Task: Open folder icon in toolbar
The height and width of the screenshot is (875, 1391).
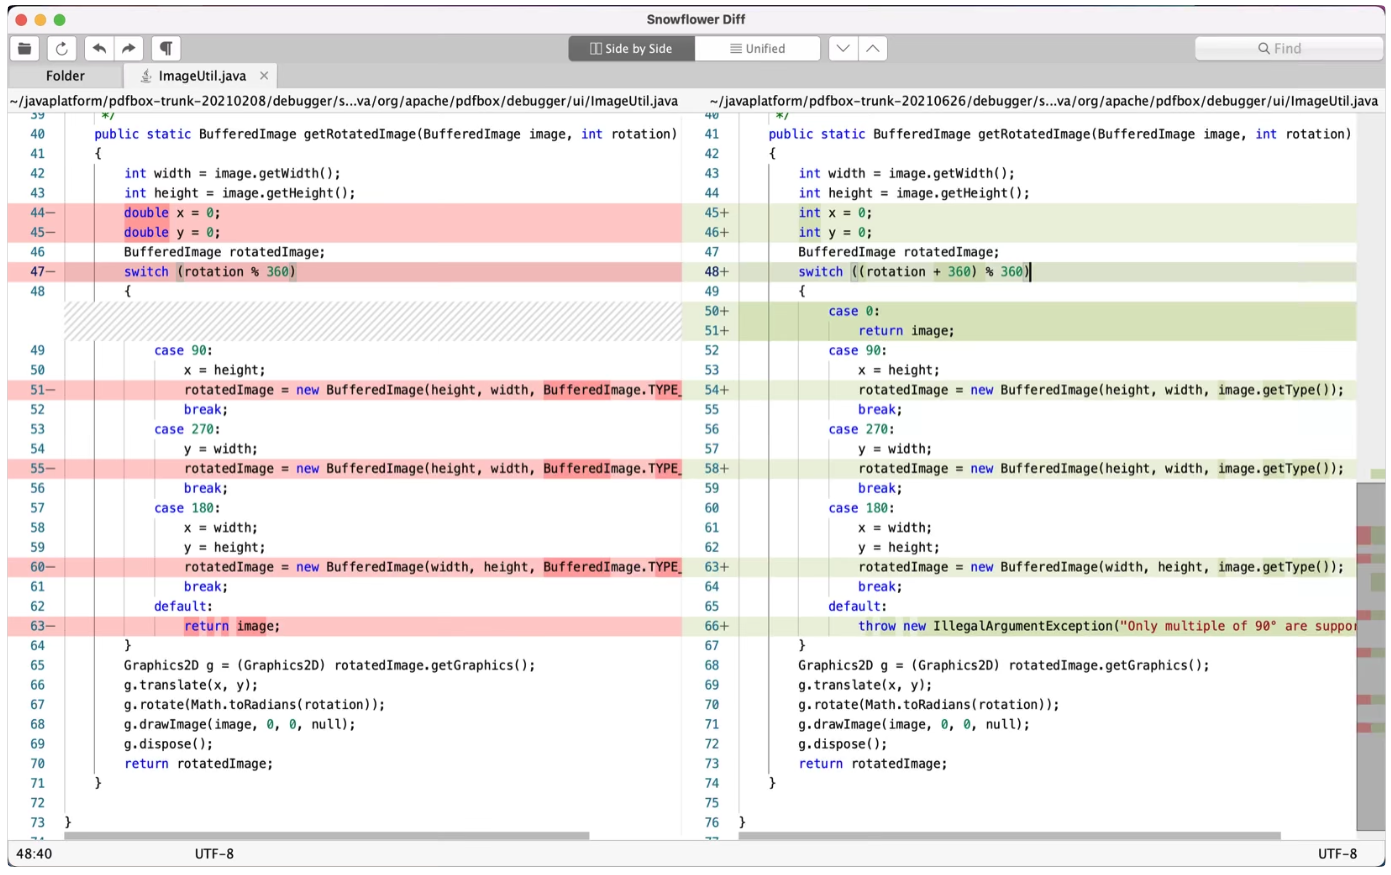Action: point(25,48)
